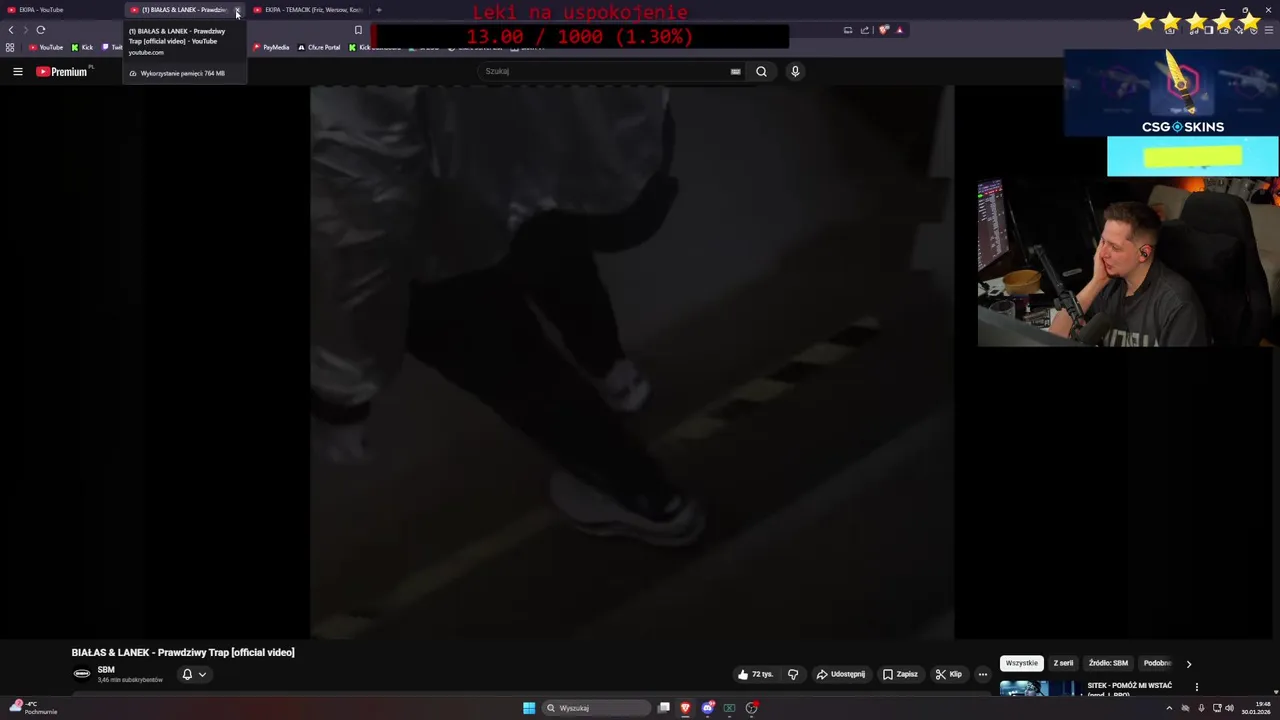Open picture-in-picture icon in address bar
Screen dimensions: 1280x720
click(x=848, y=30)
